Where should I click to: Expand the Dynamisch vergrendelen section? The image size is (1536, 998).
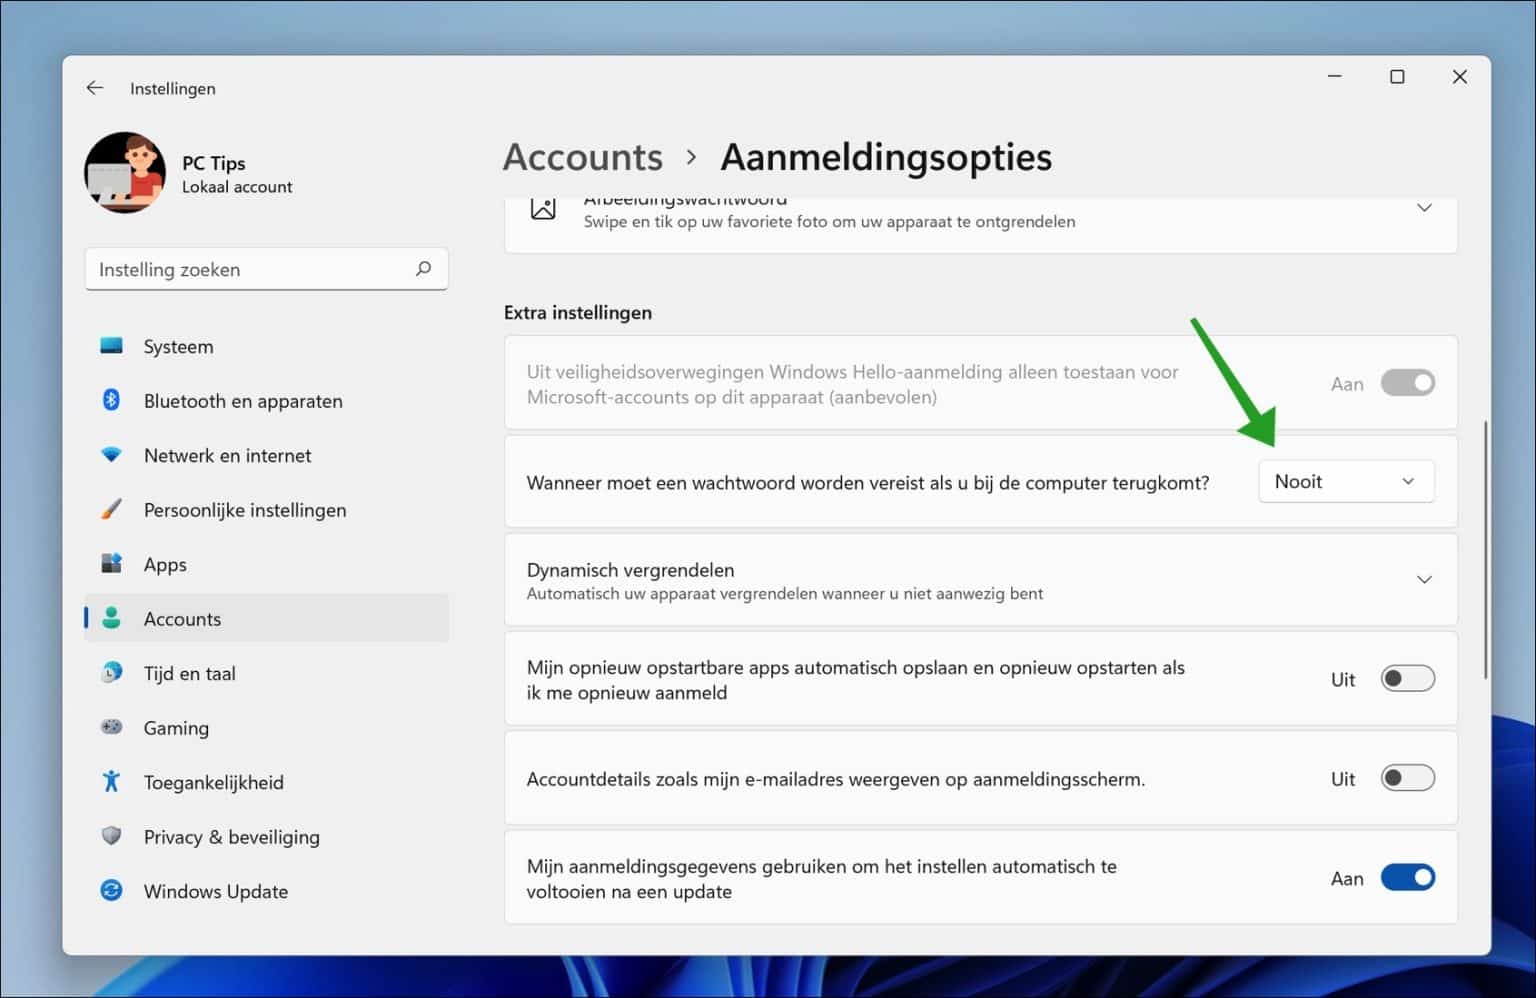click(1426, 579)
